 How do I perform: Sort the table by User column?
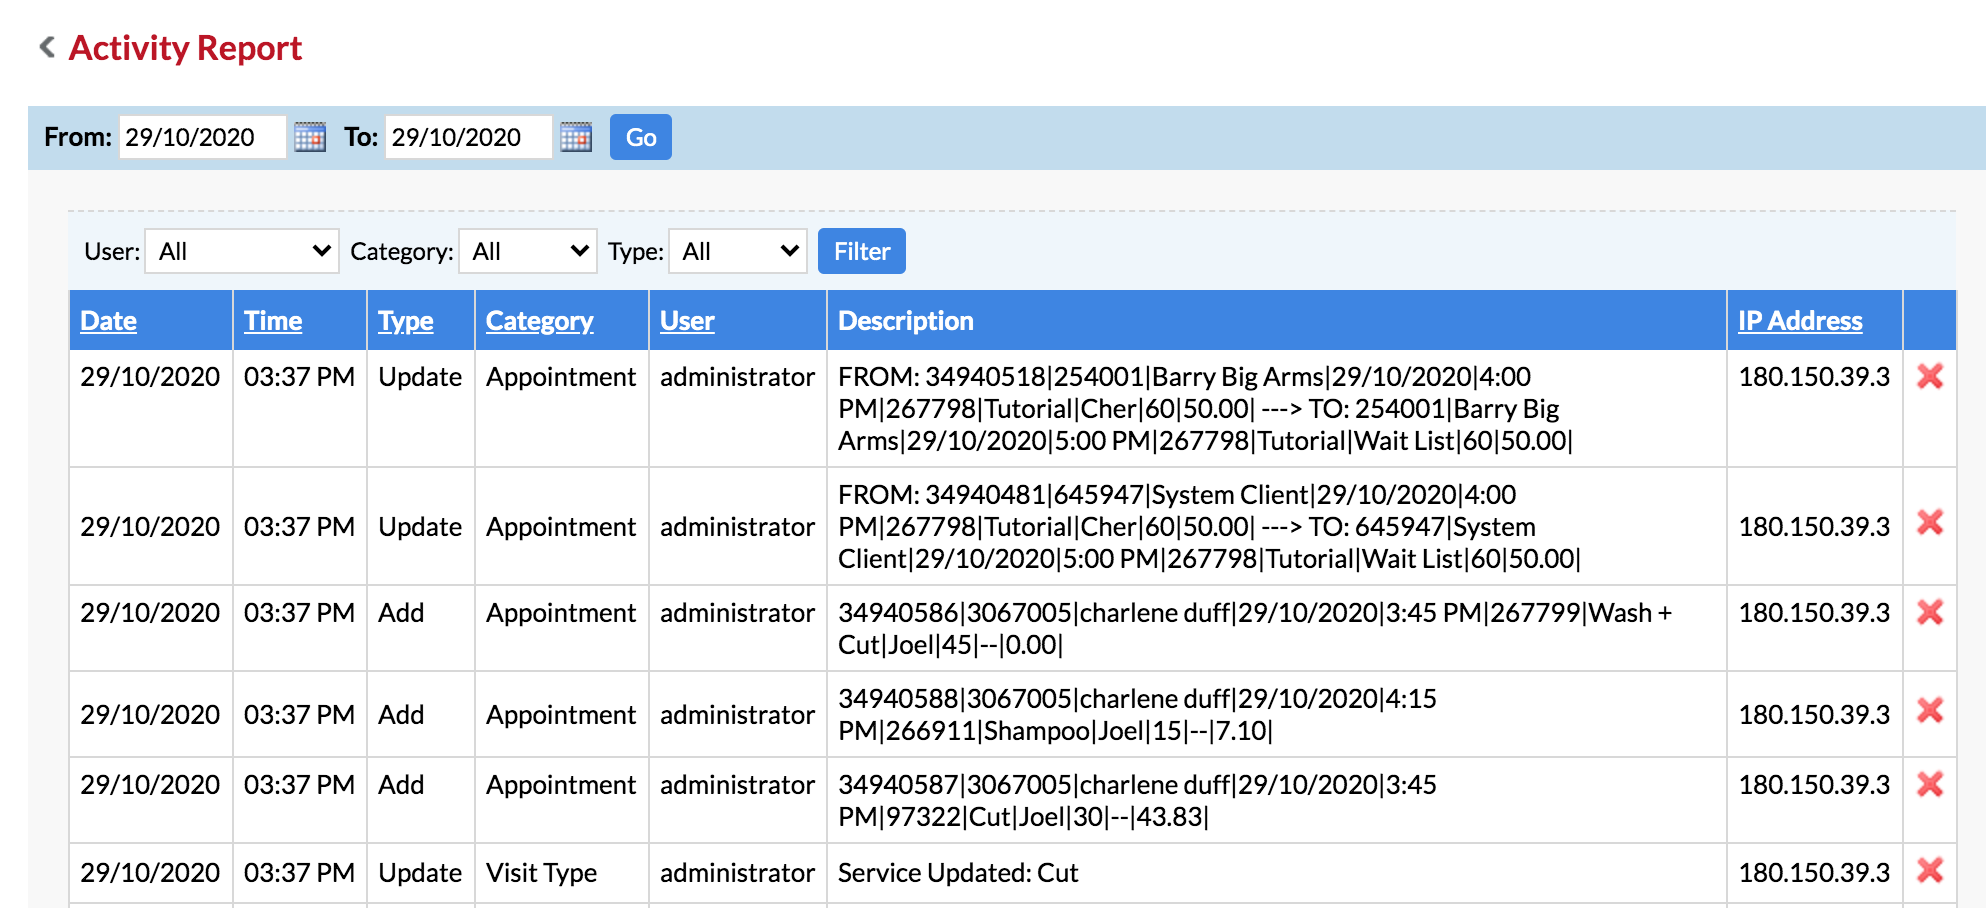click(x=687, y=321)
